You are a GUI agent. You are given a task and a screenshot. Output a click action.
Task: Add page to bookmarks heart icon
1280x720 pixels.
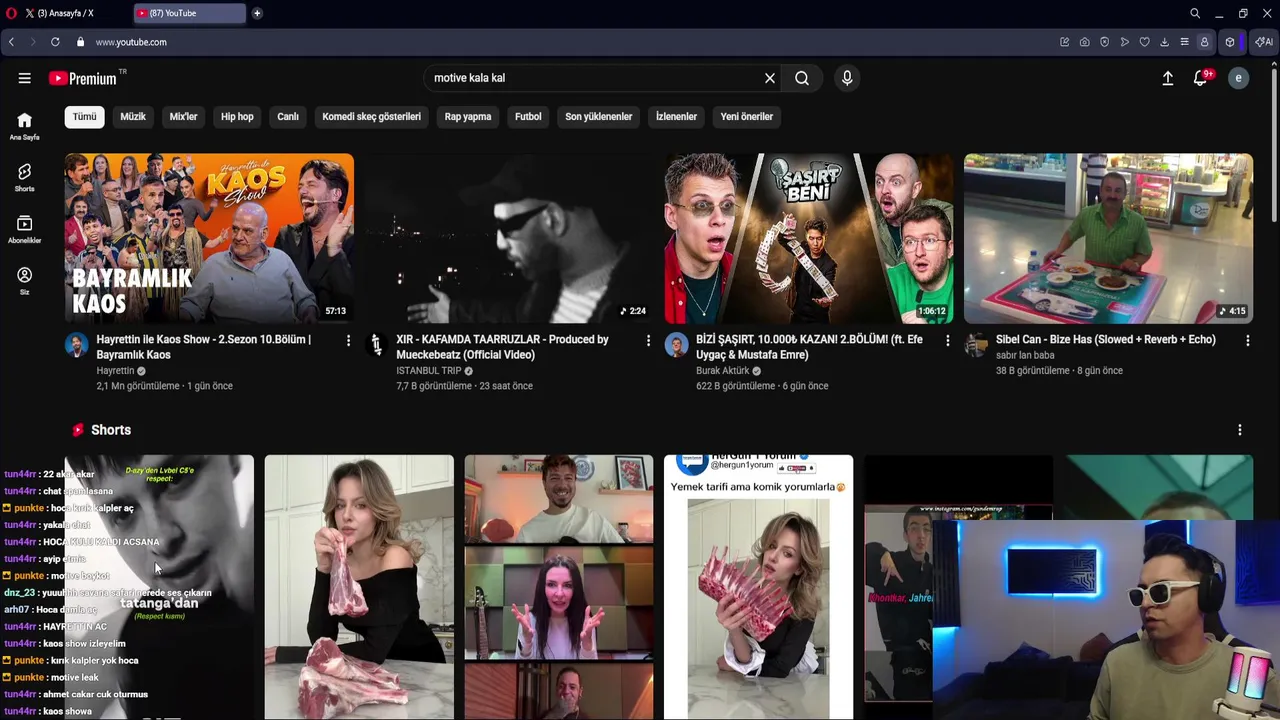pyautogui.click(x=1144, y=42)
